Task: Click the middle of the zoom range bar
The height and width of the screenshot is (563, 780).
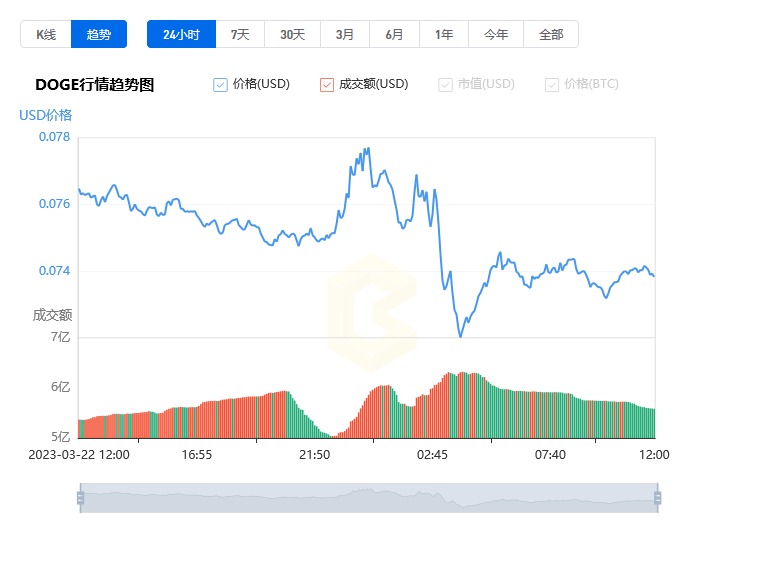Action: (x=368, y=498)
